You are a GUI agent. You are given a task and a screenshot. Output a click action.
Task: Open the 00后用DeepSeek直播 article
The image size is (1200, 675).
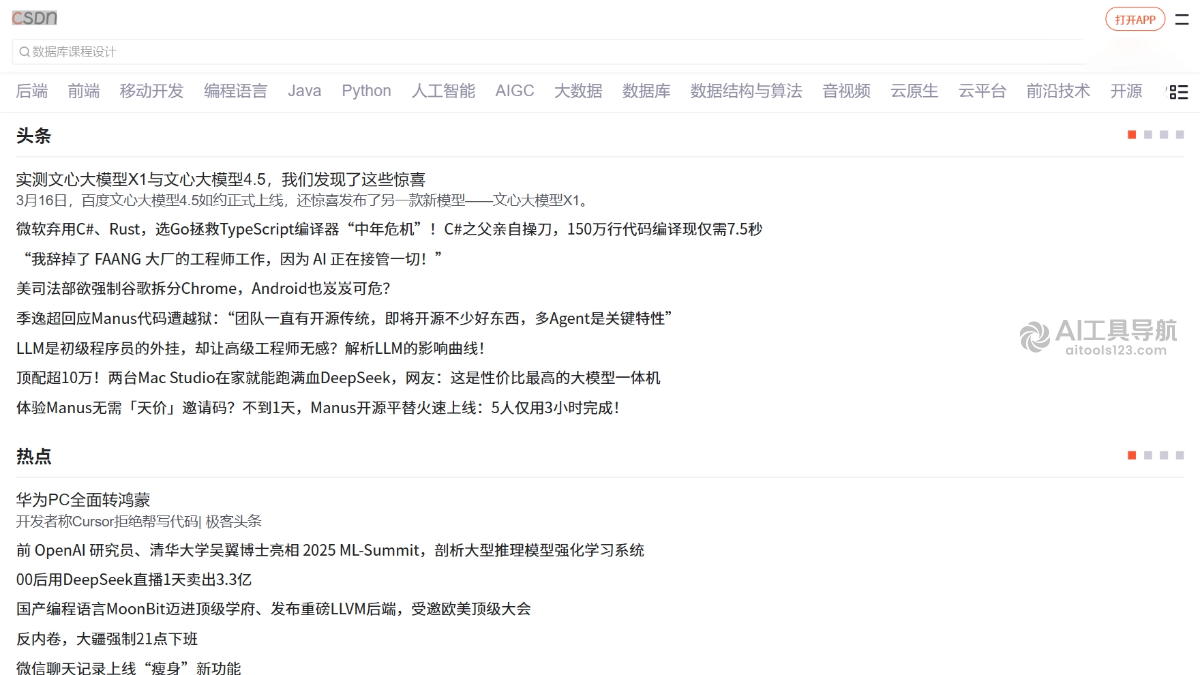point(134,579)
